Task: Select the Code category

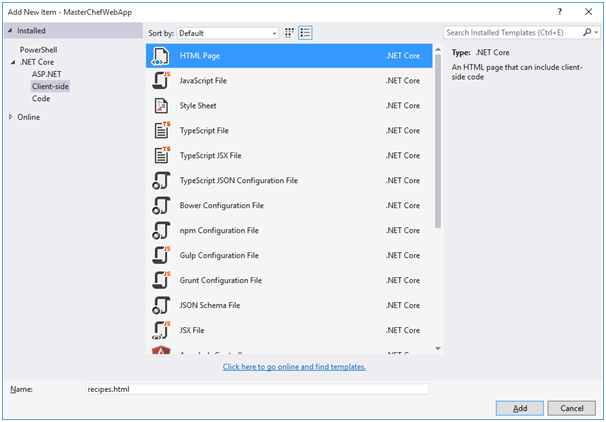Action: (x=41, y=99)
